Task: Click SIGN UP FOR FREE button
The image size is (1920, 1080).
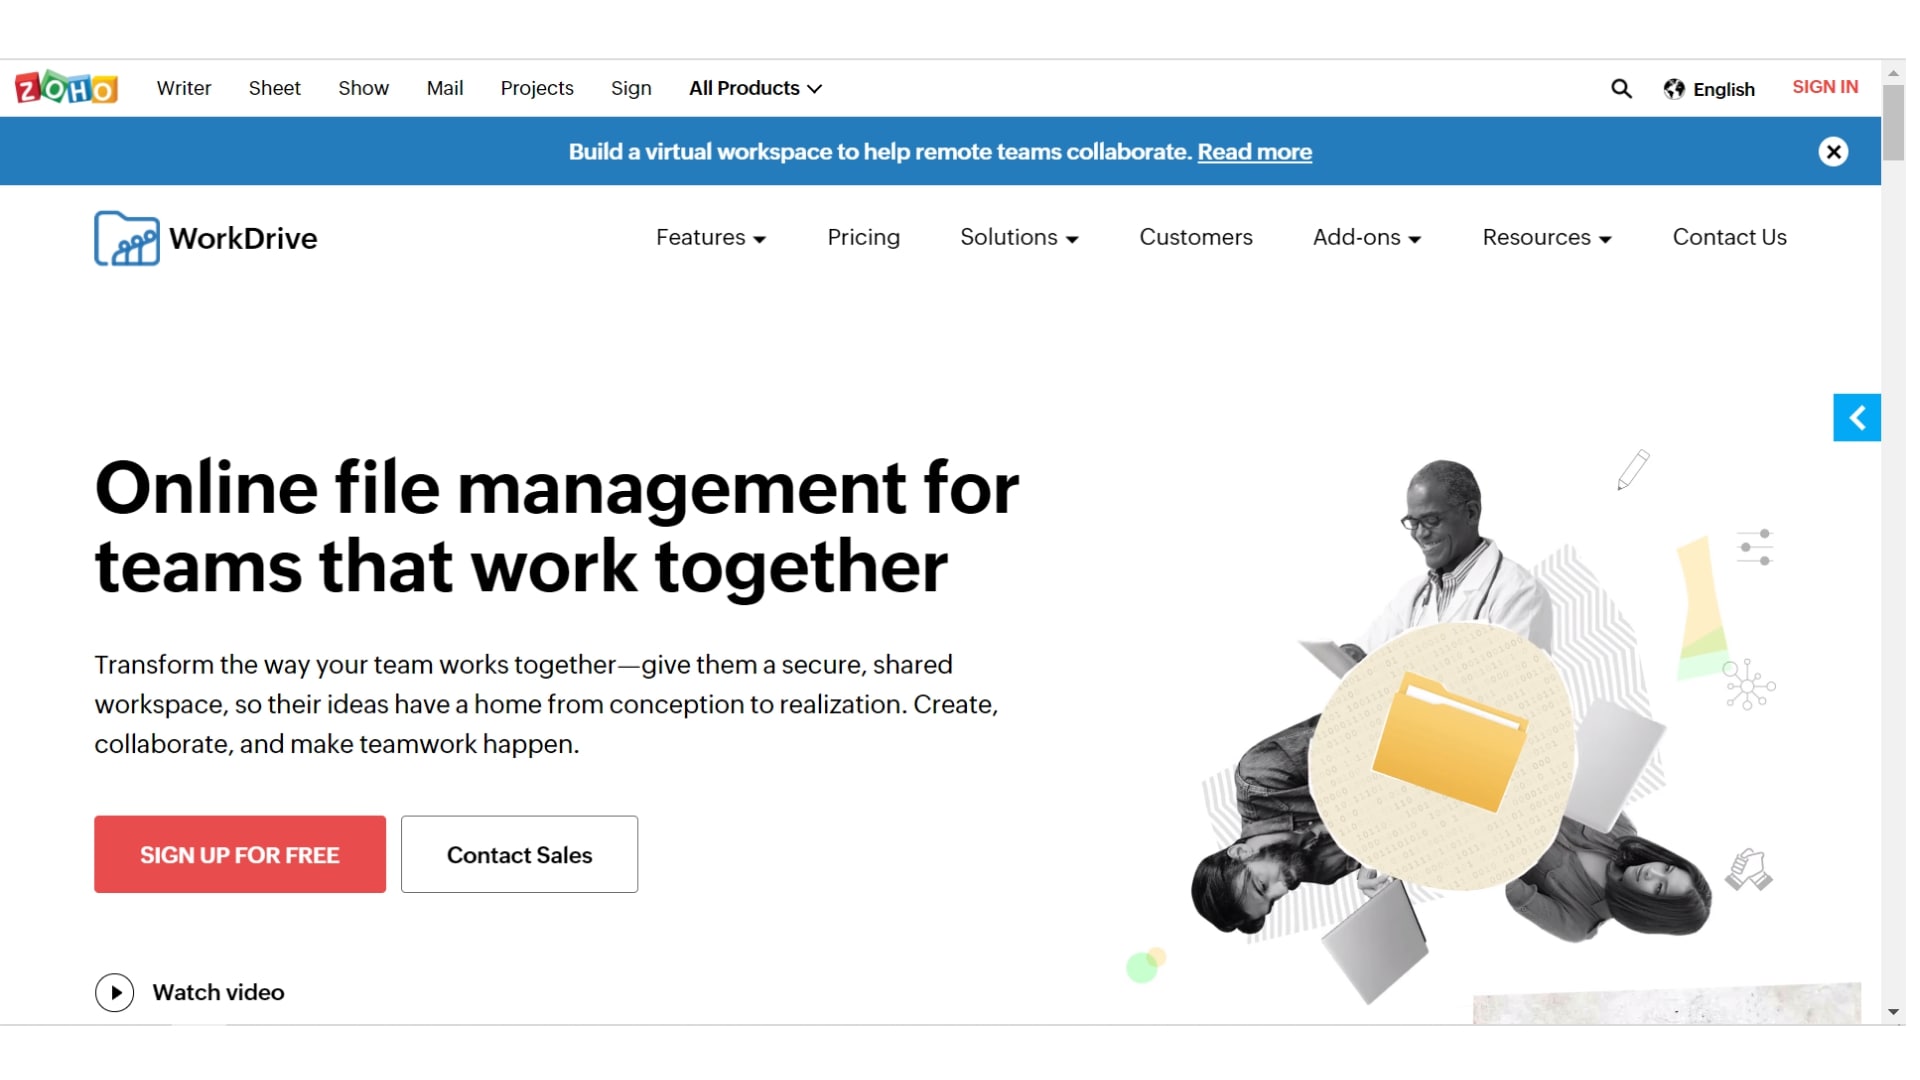Action: (x=240, y=855)
